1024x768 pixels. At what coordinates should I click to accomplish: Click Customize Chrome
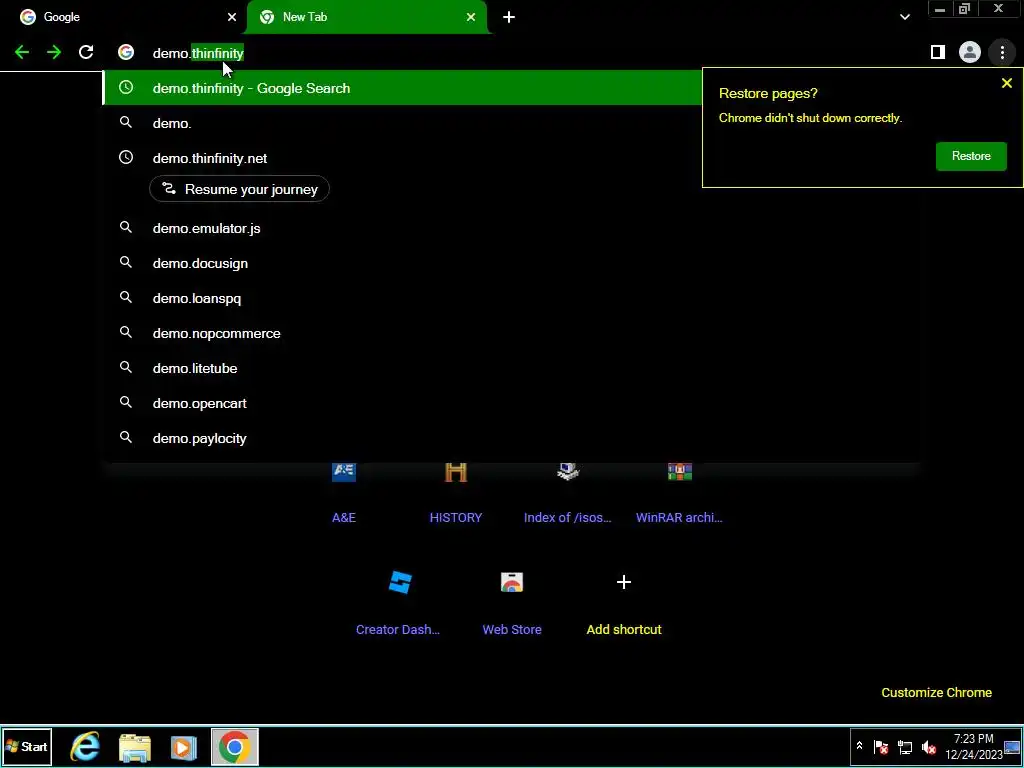936,692
